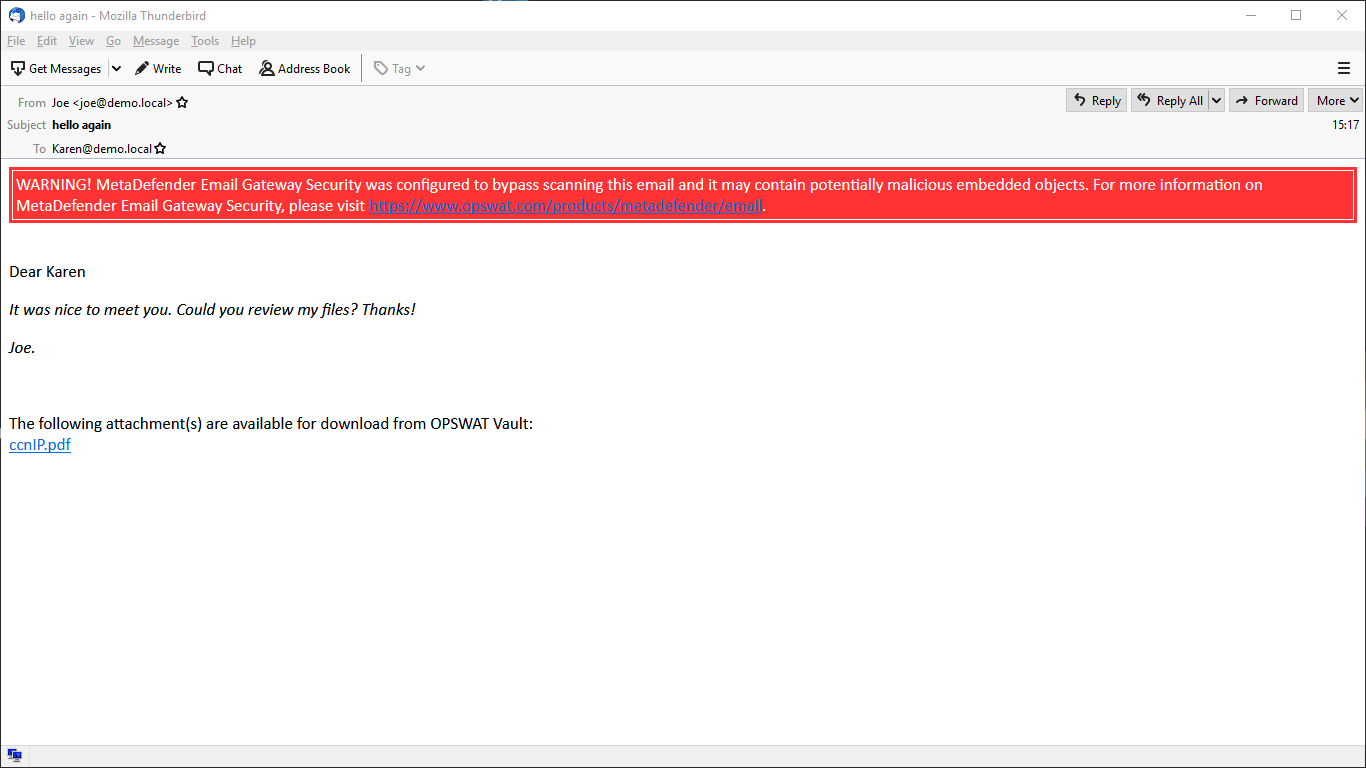The height and width of the screenshot is (768, 1366).
Task: Open View menu
Action: coord(81,41)
